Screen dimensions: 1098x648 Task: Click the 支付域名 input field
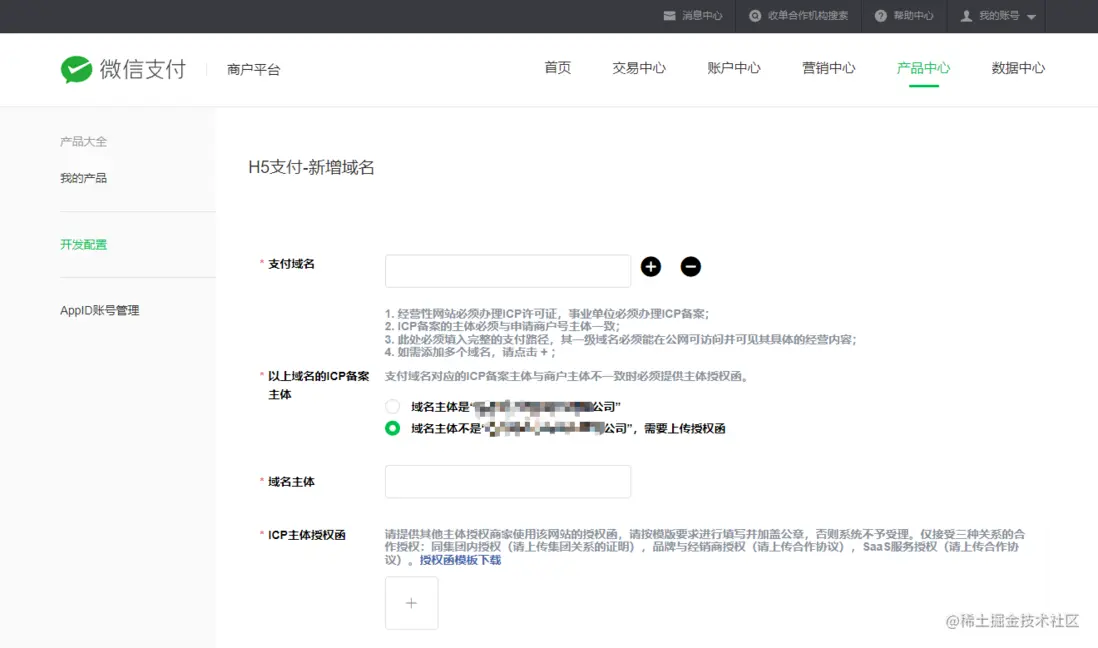[507, 270]
